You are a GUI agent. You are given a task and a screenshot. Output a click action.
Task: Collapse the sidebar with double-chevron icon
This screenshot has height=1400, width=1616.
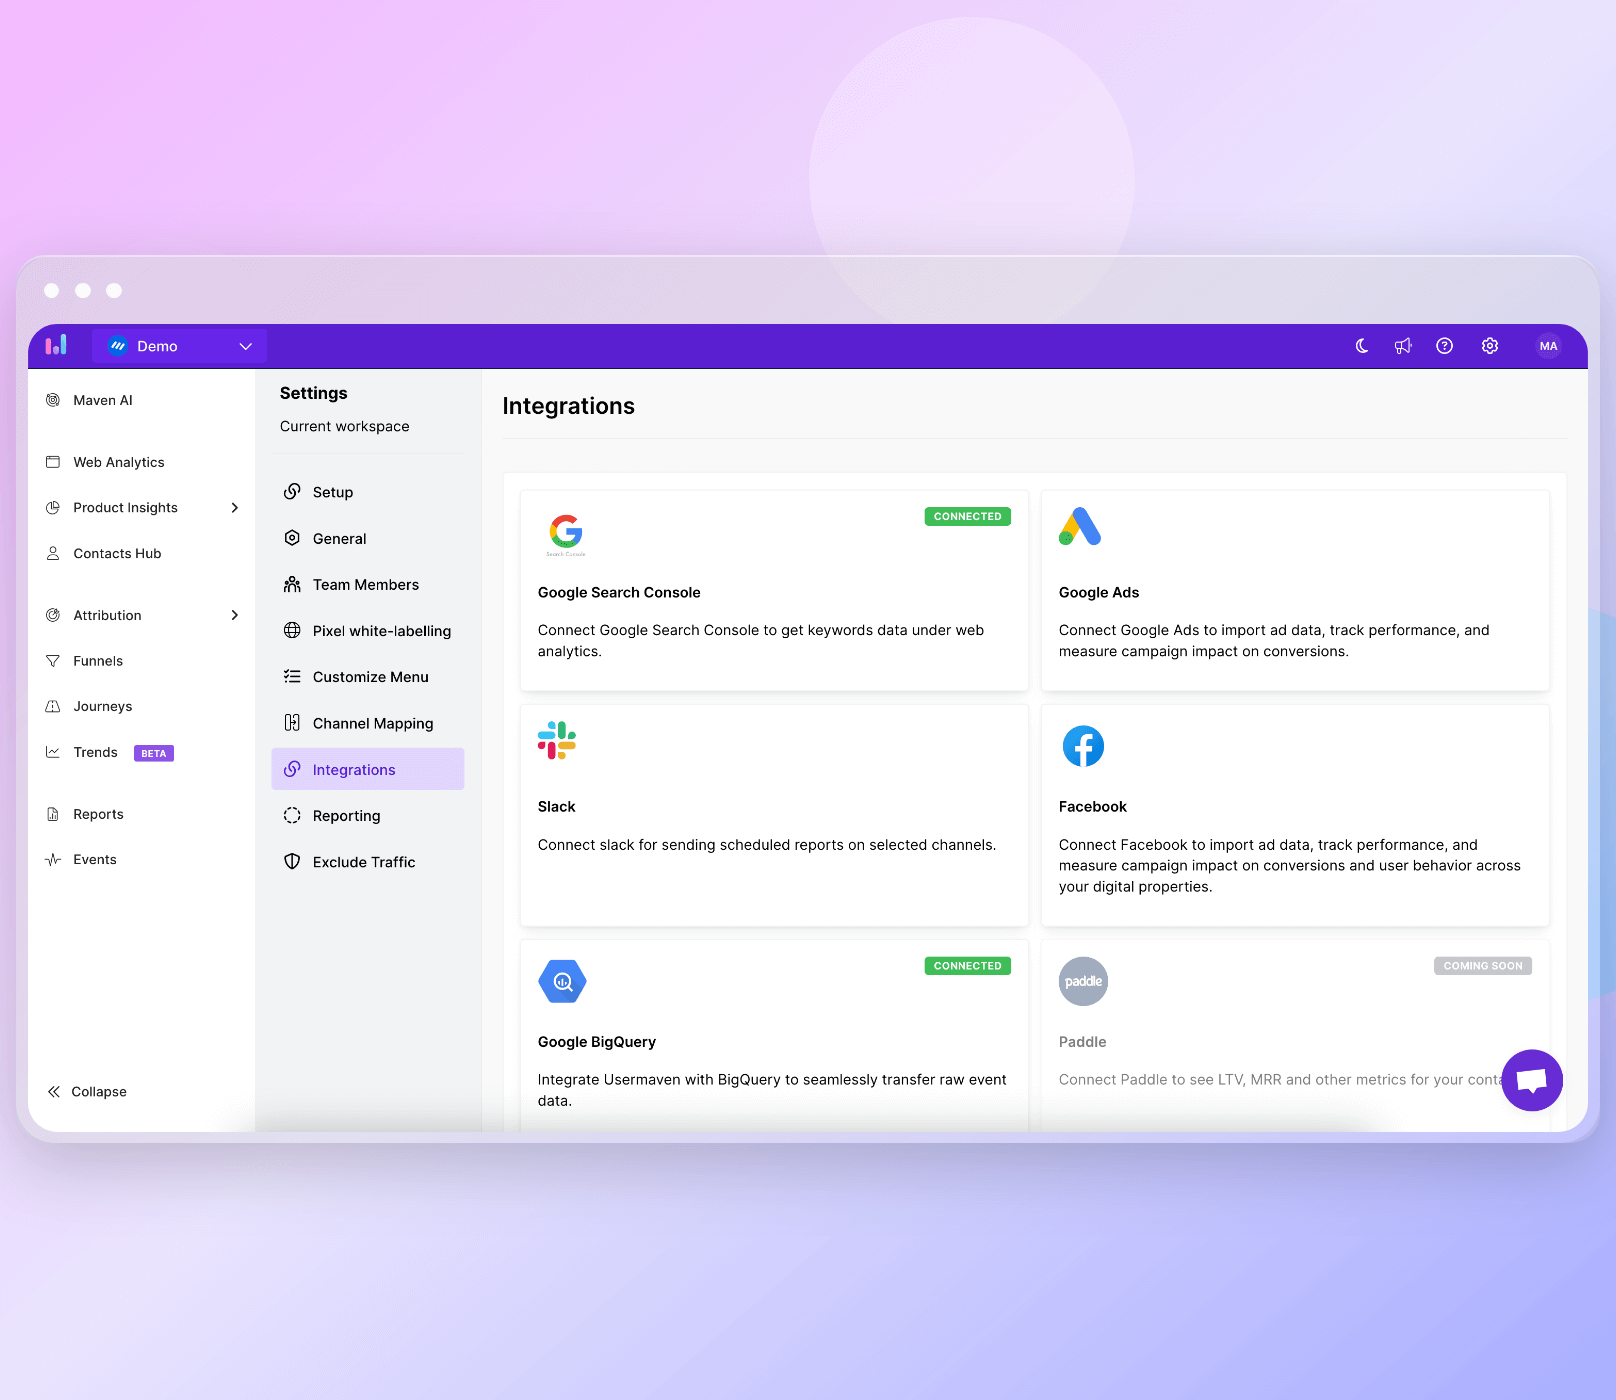click(54, 1091)
